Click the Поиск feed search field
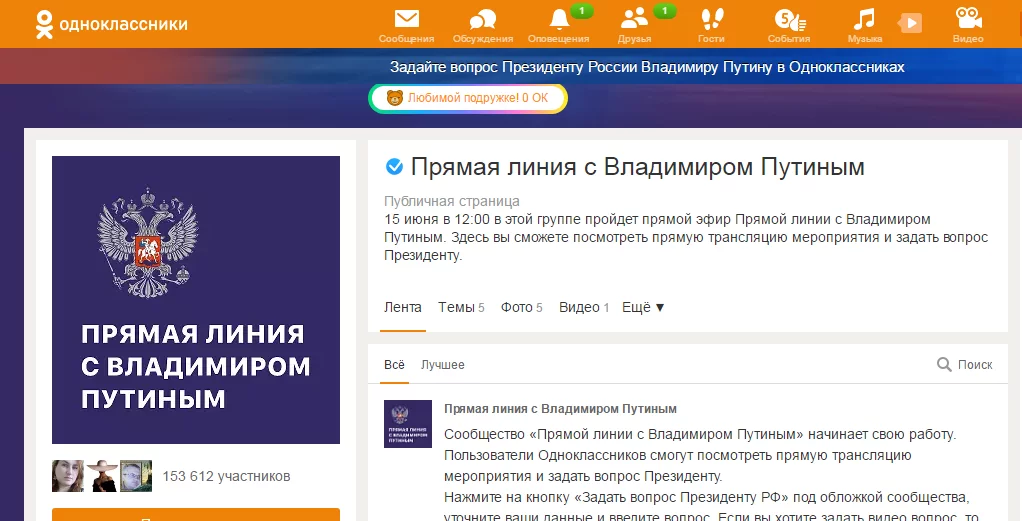Screen dimensions: 1022x521 (965, 365)
